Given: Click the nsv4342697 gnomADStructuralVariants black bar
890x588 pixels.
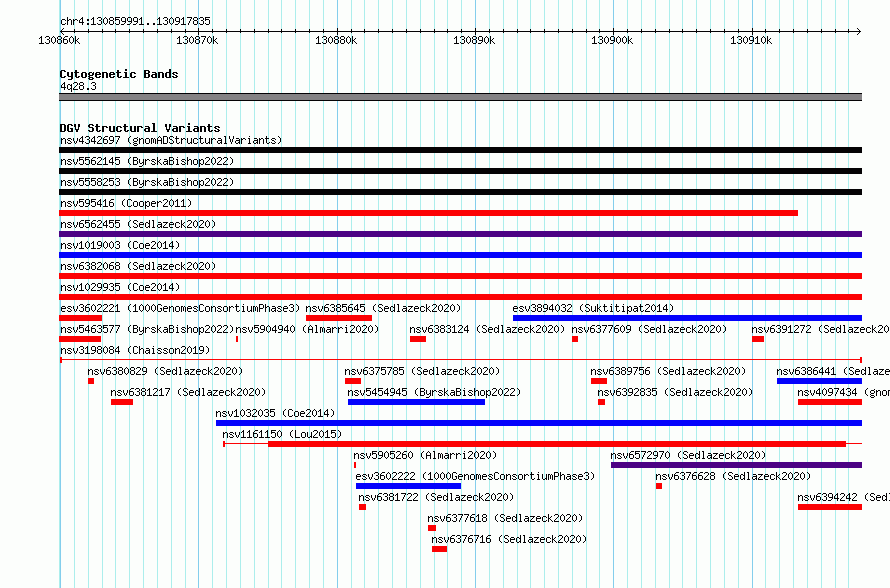Looking at the screenshot, I should point(460,150).
